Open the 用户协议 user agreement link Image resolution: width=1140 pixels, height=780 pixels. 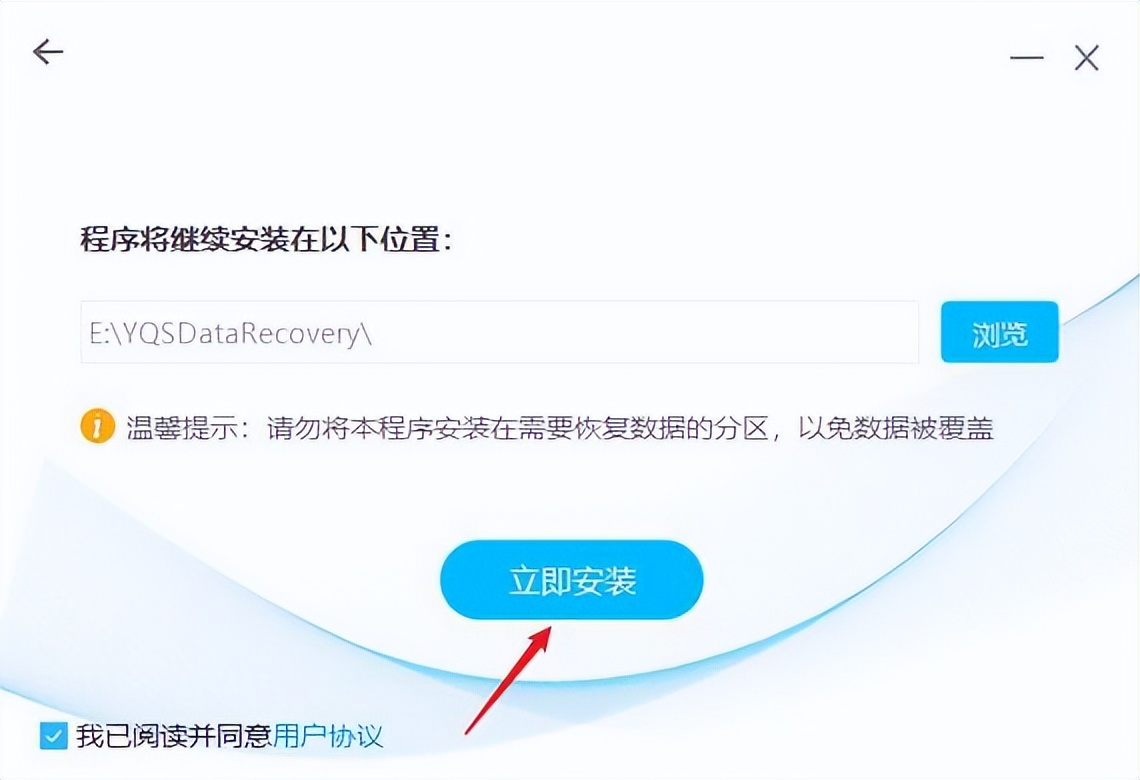[x=328, y=736]
